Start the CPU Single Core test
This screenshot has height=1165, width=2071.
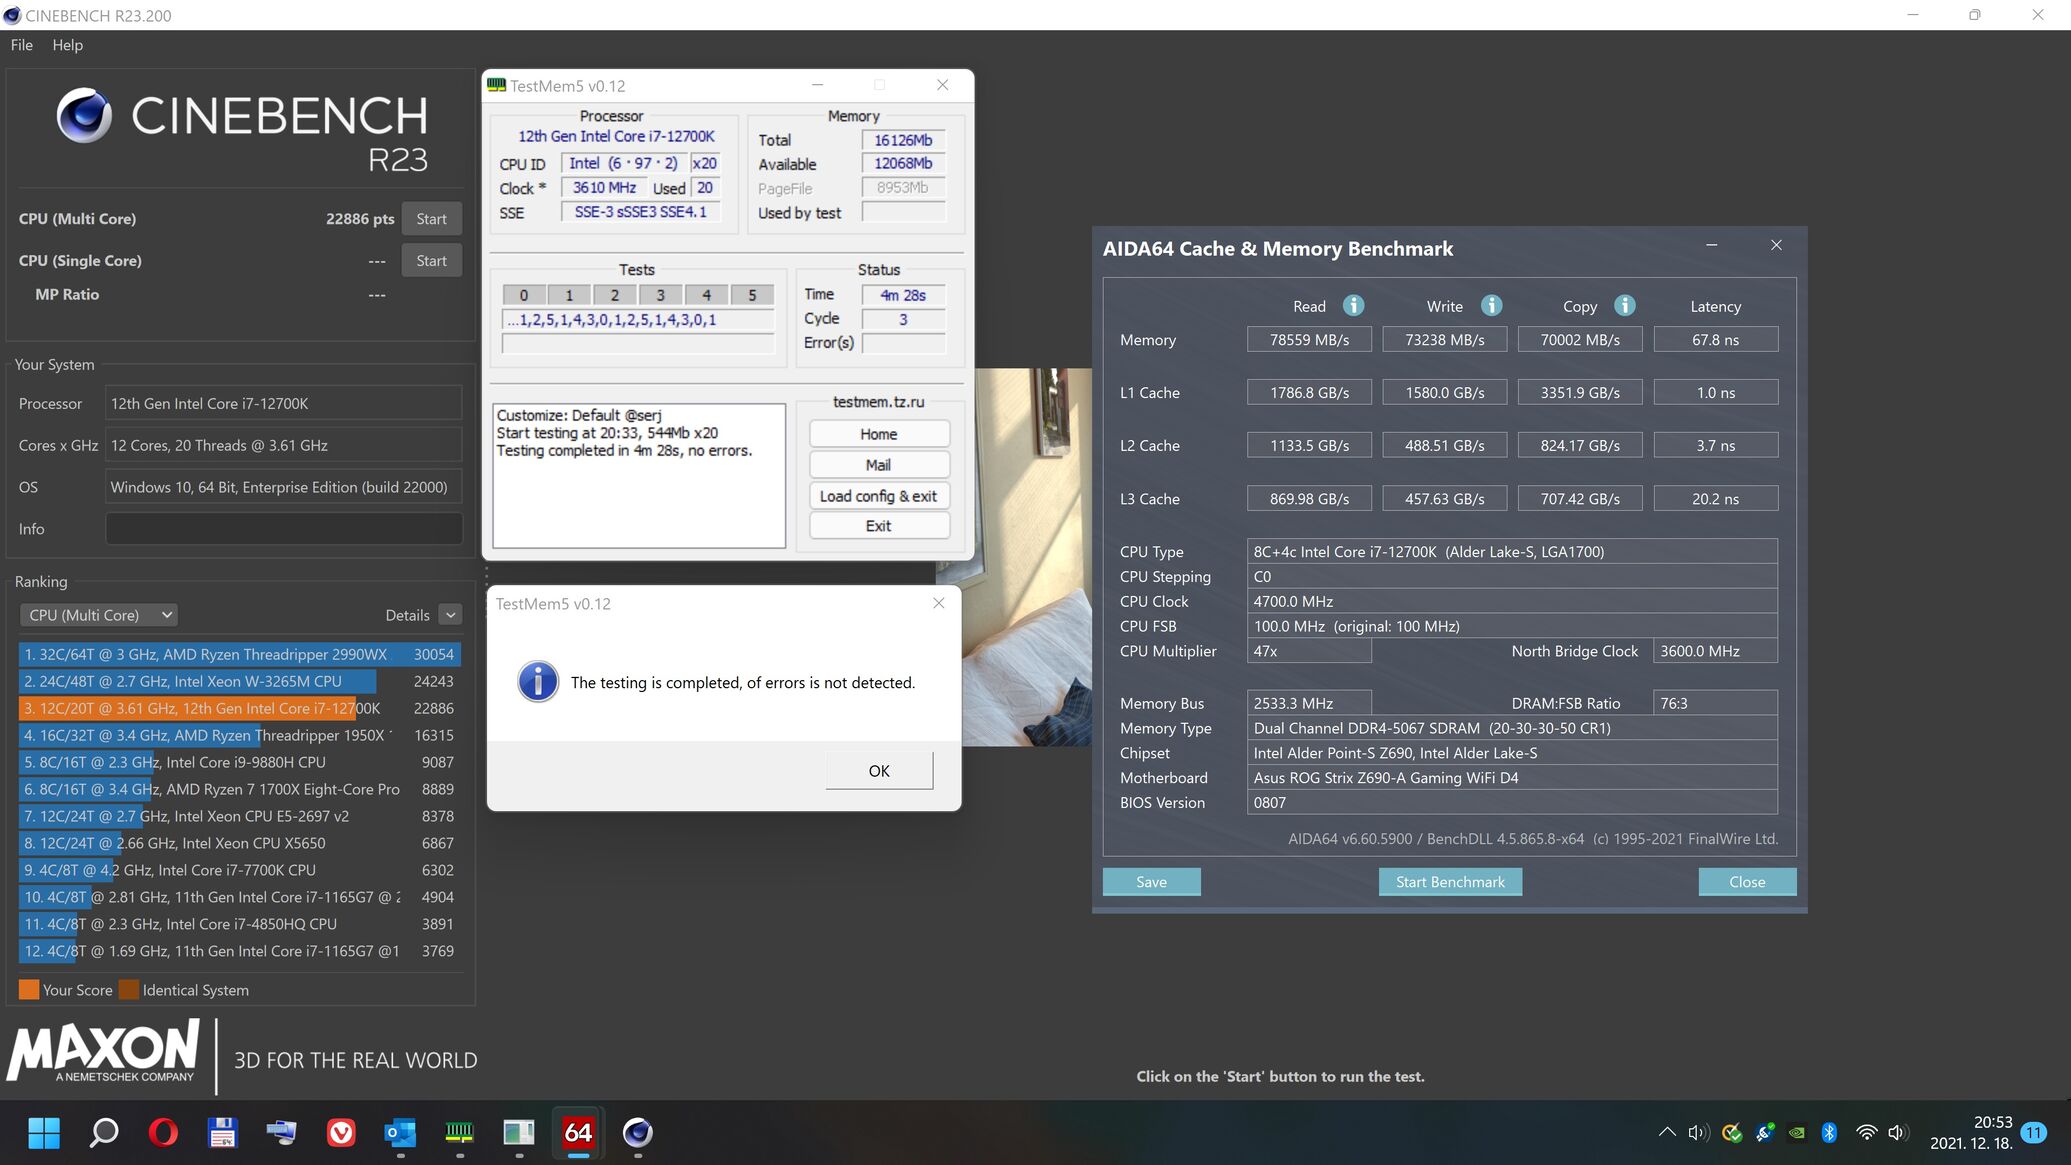[x=431, y=261]
